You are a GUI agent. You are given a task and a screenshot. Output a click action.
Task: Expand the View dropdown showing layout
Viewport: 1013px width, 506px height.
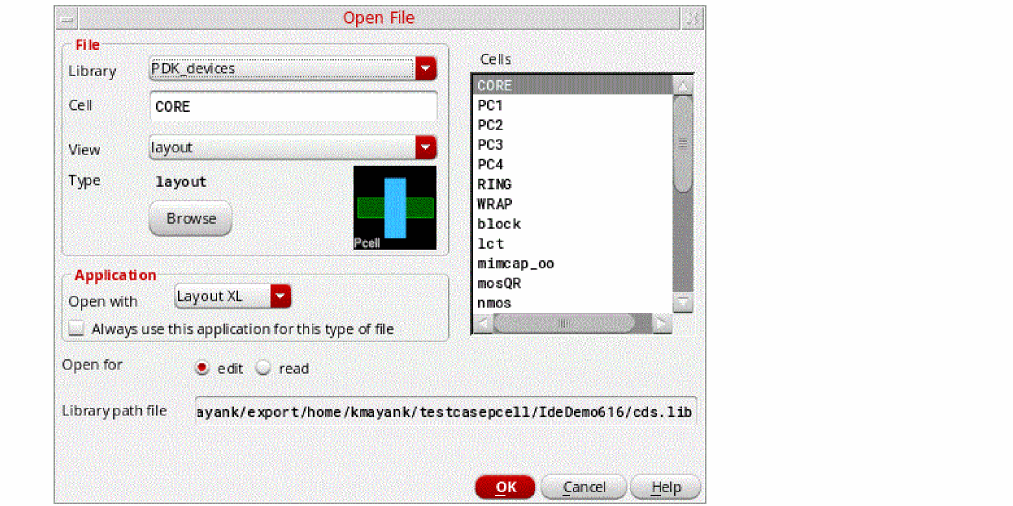coord(426,147)
